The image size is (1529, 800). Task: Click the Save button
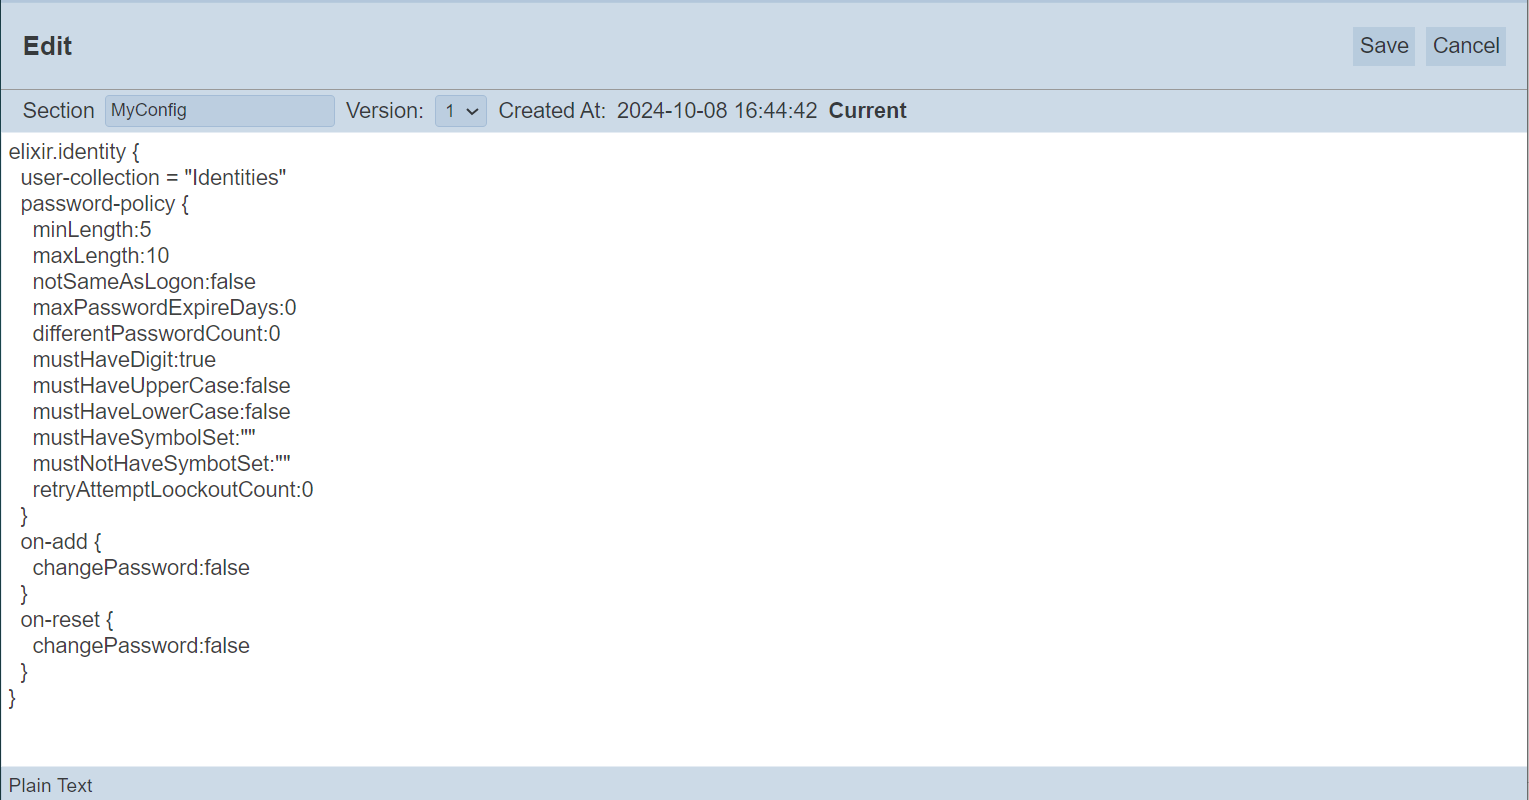1383,46
